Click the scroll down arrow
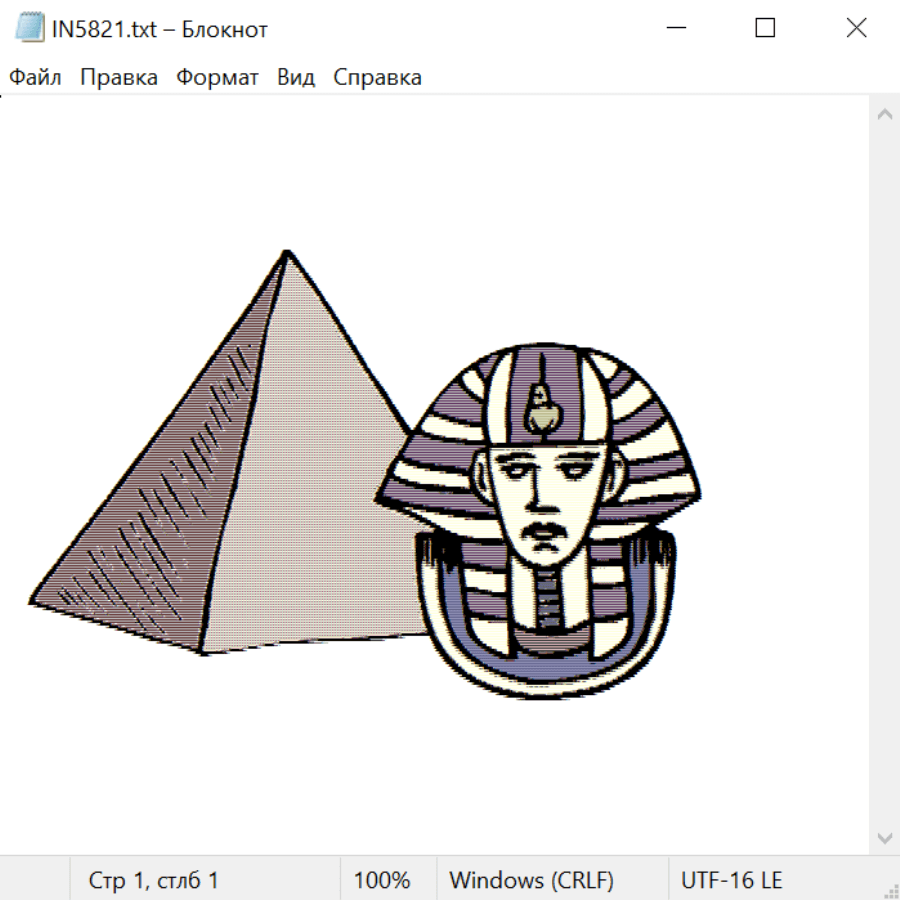The width and height of the screenshot is (900, 900). pyautogui.click(x=884, y=836)
